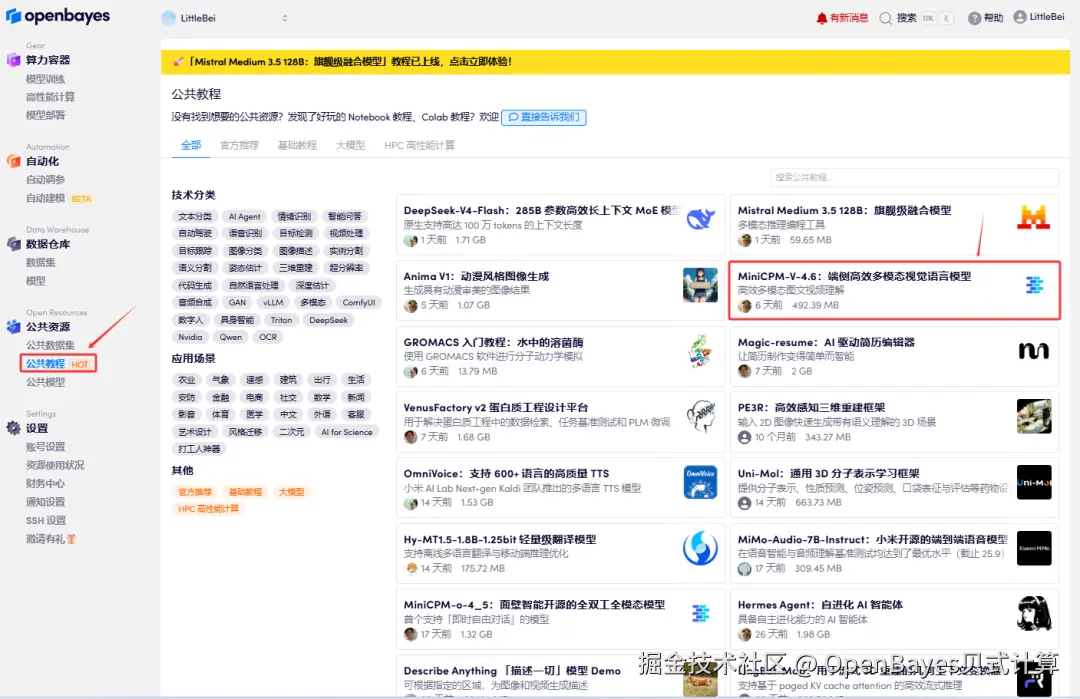The height and width of the screenshot is (699, 1080).
Task: Click the openbayes logo
Action: pyautogui.click(x=58, y=16)
